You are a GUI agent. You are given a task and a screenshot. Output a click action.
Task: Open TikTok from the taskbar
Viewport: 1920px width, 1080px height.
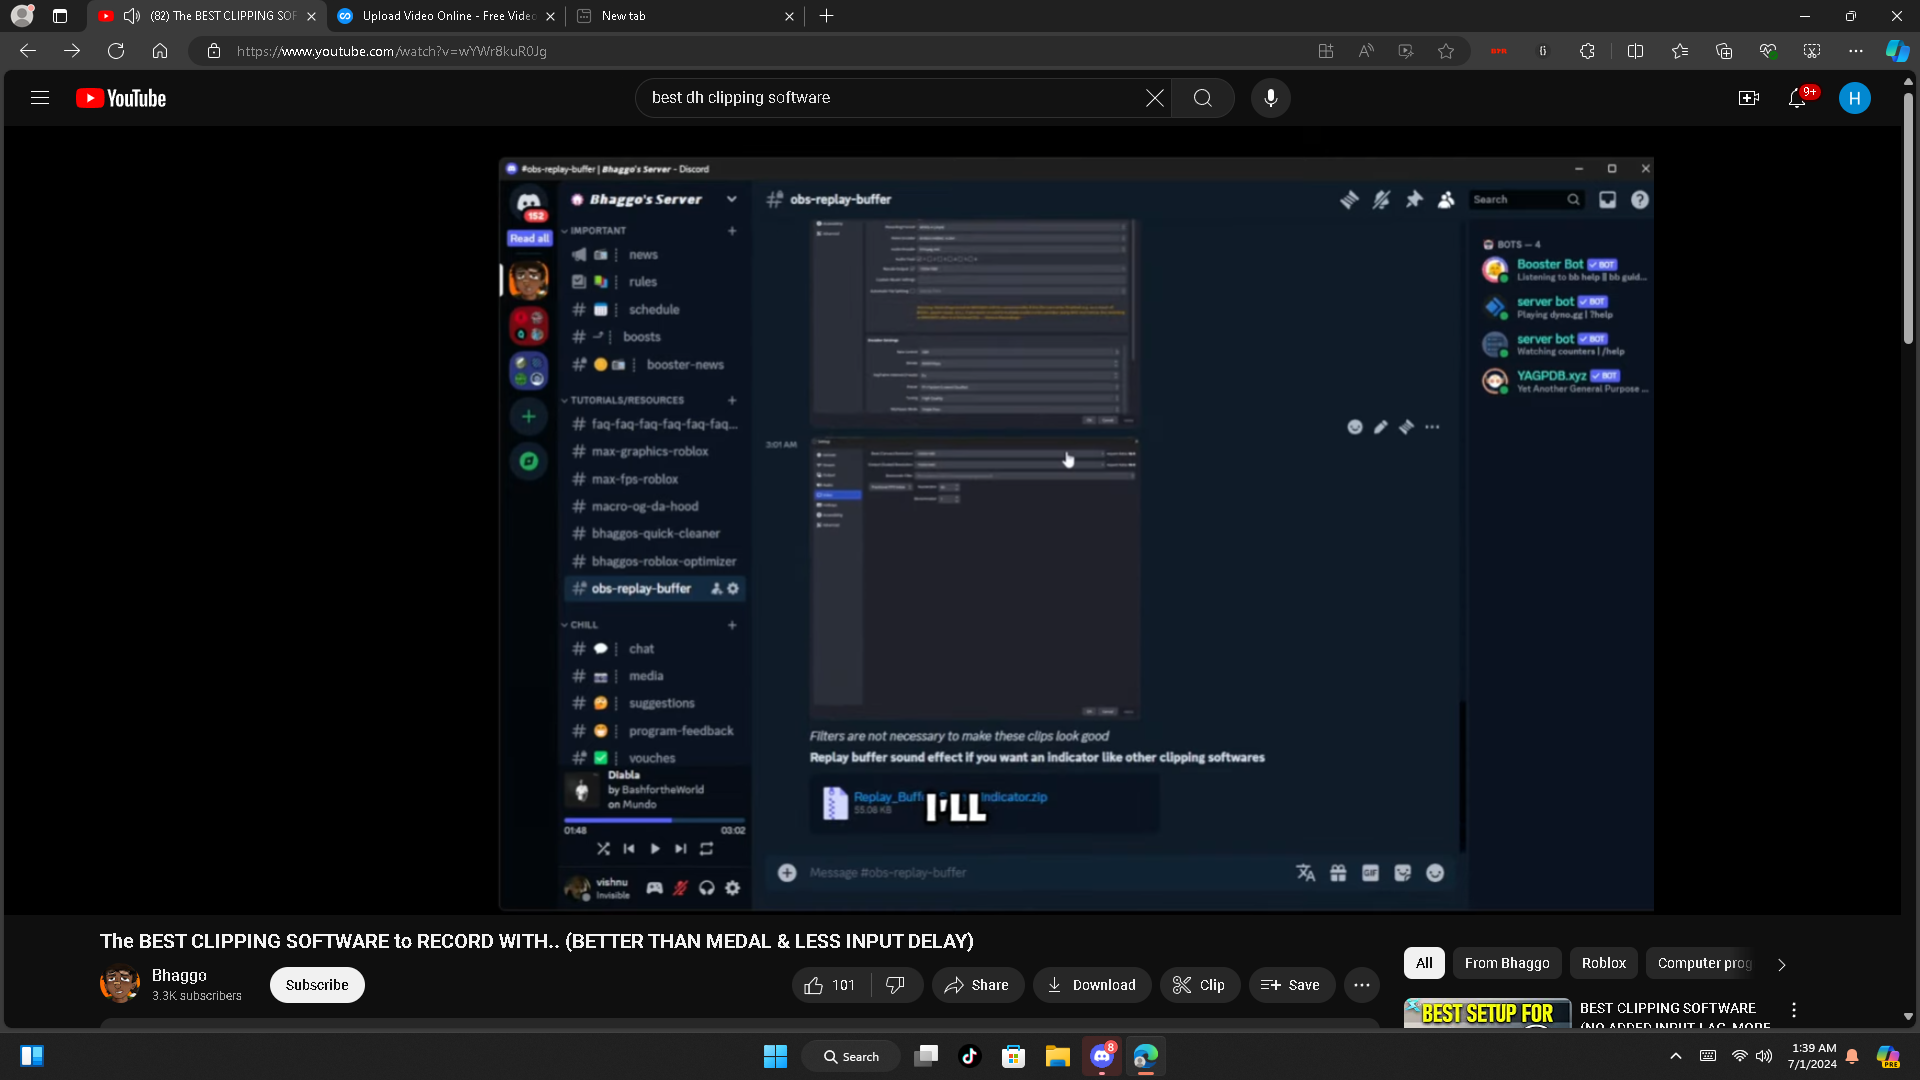click(x=970, y=1056)
